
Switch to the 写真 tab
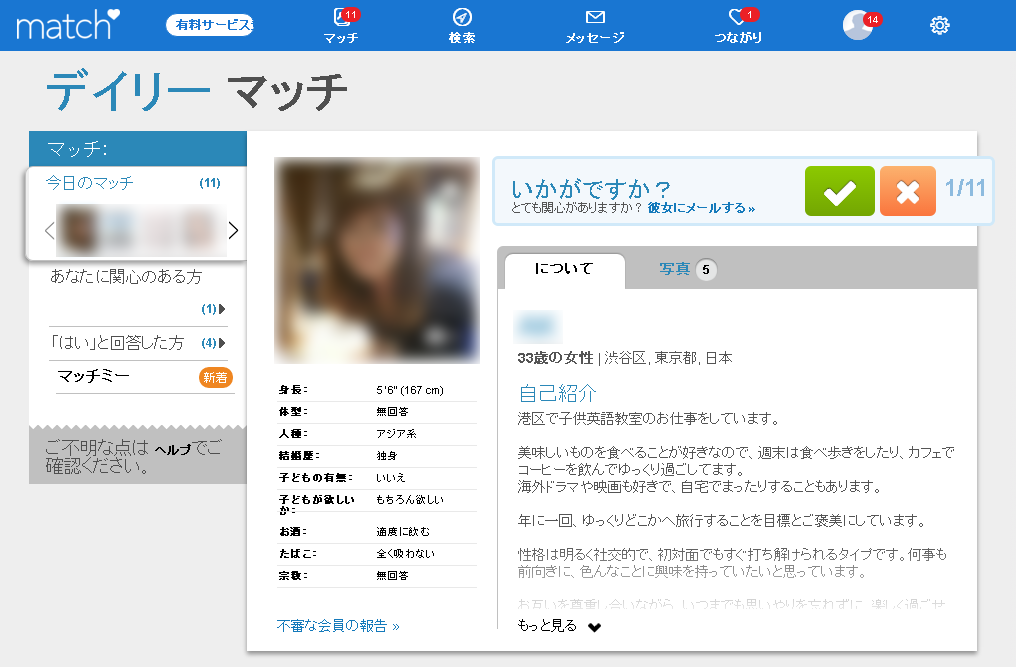[x=686, y=269]
